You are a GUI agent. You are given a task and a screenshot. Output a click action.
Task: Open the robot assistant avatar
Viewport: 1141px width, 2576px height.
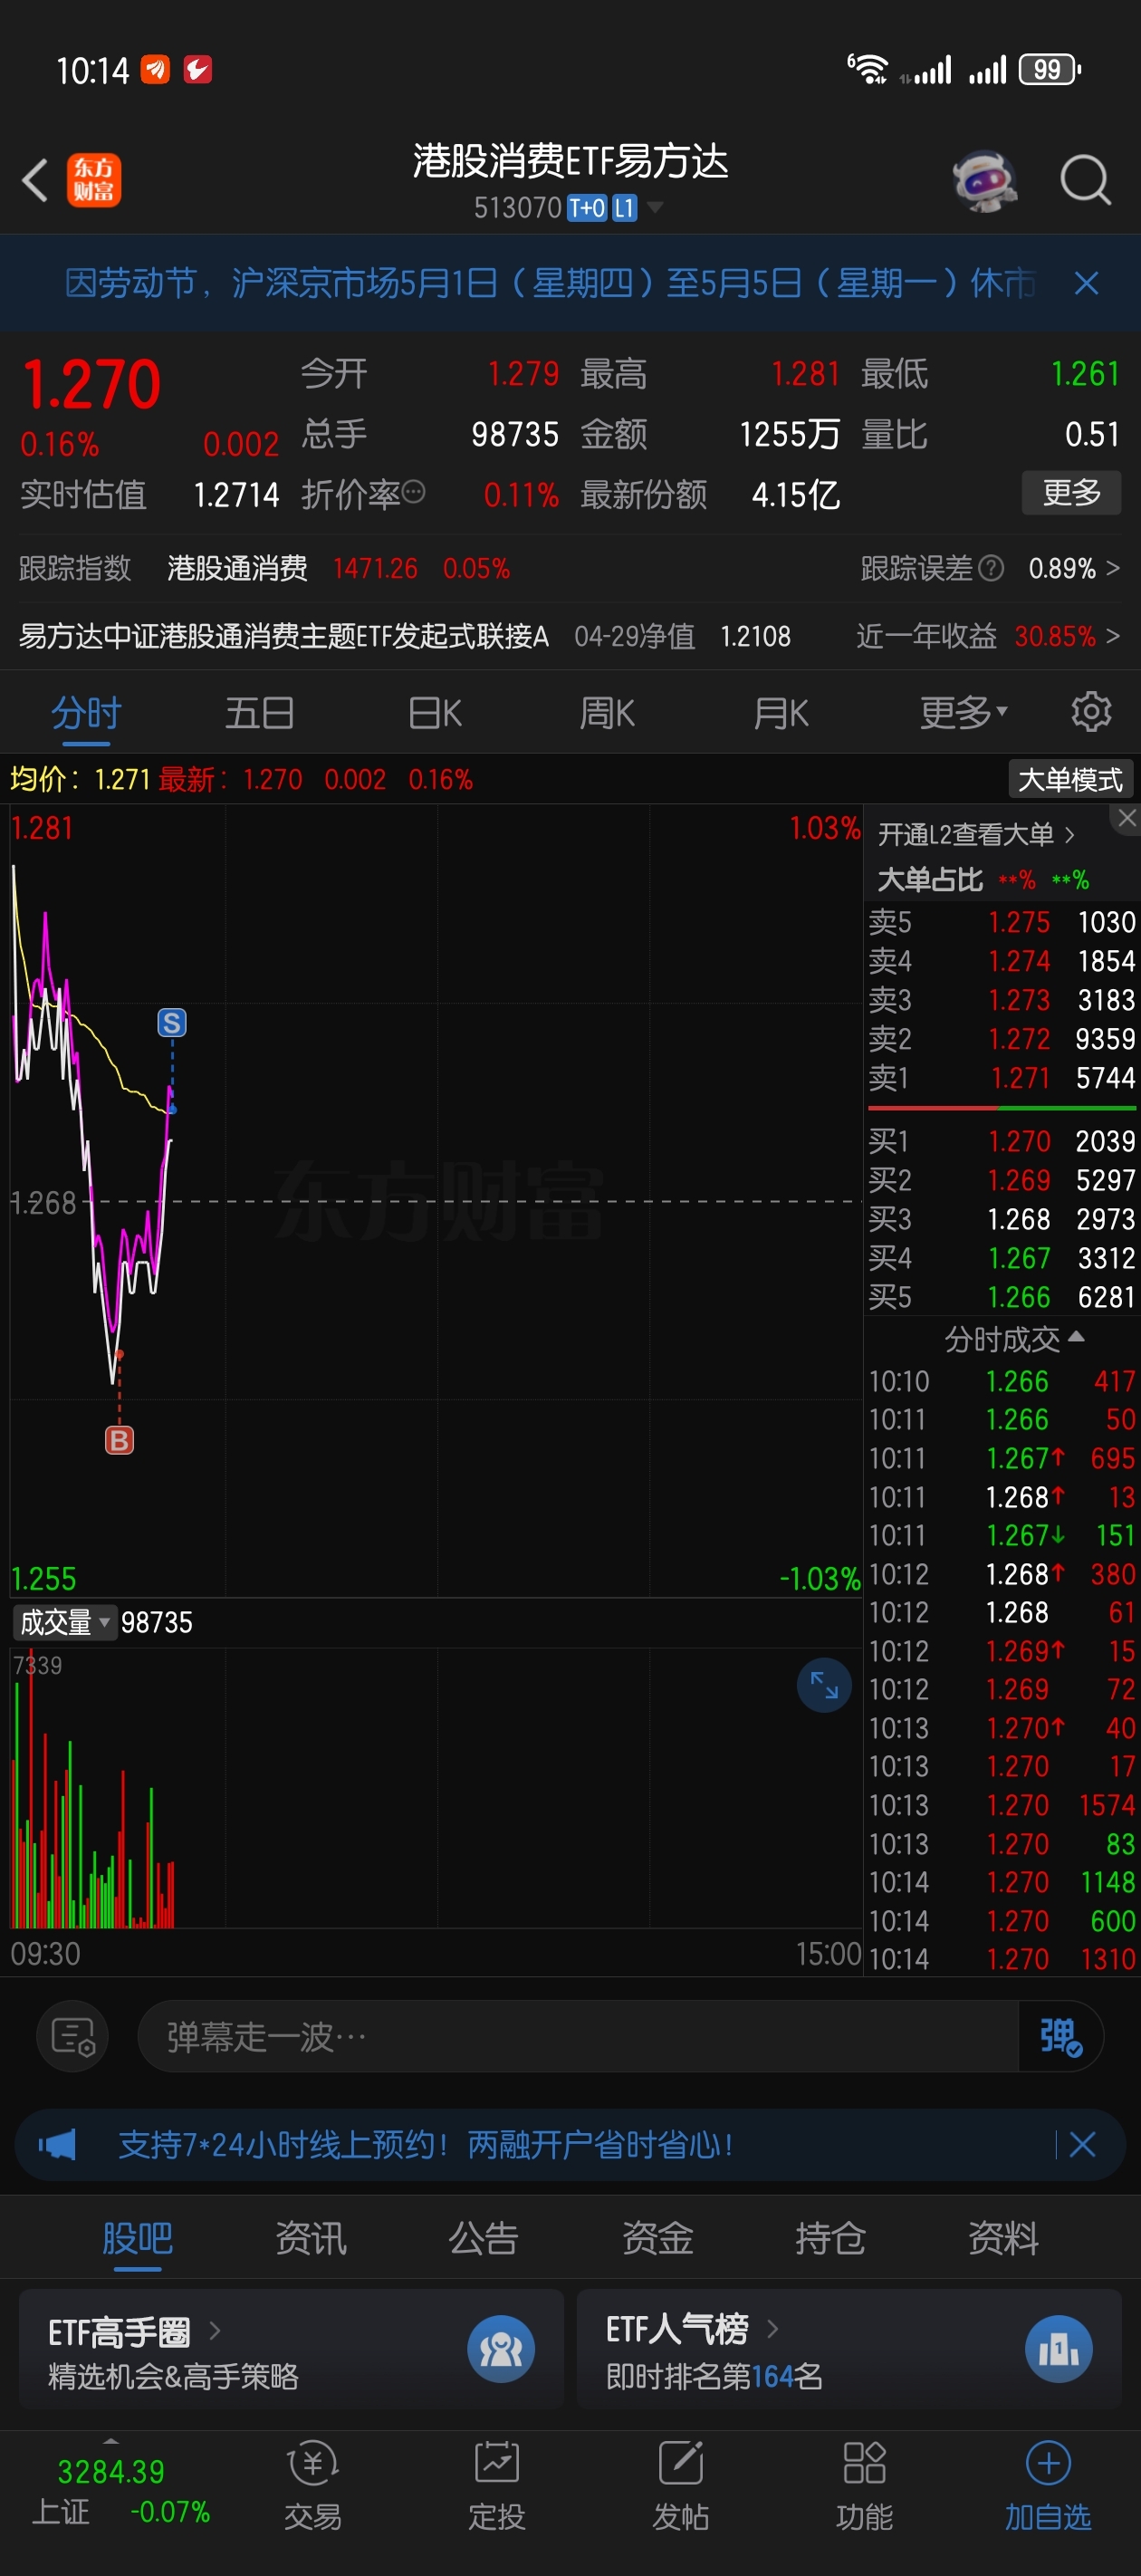pos(984,181)
